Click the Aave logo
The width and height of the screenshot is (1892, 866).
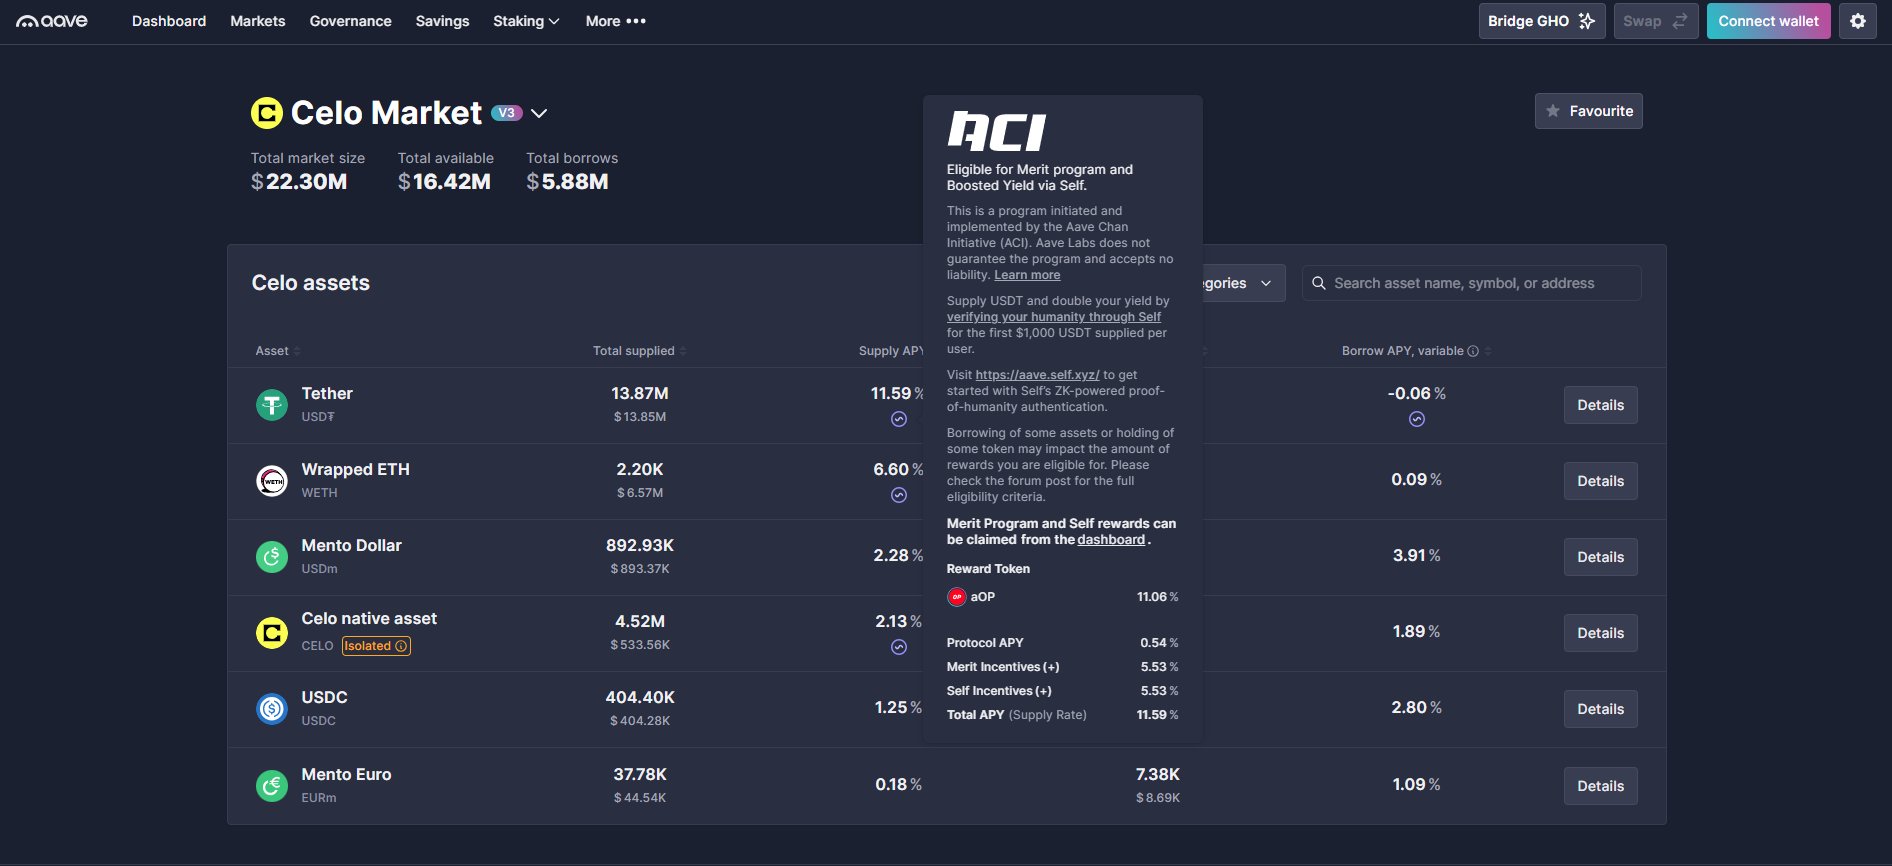click(x=52, y=21)
